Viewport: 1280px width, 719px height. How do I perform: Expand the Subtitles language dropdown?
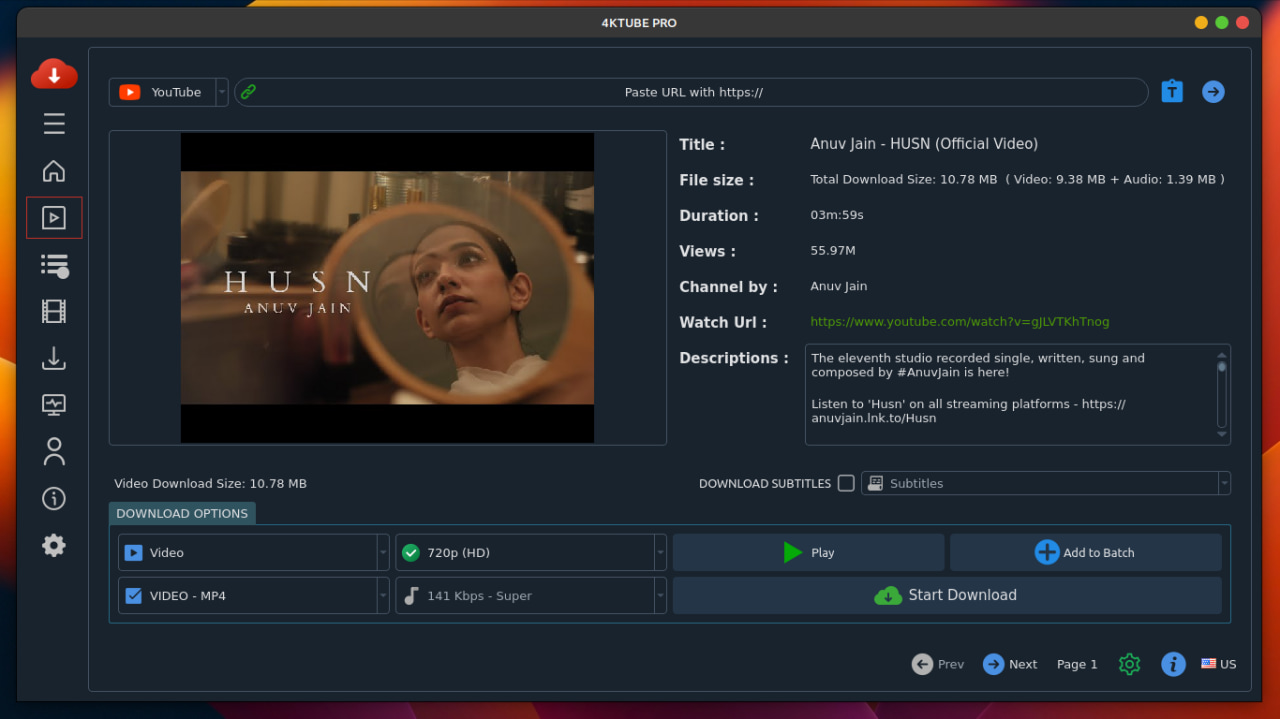1045,483
